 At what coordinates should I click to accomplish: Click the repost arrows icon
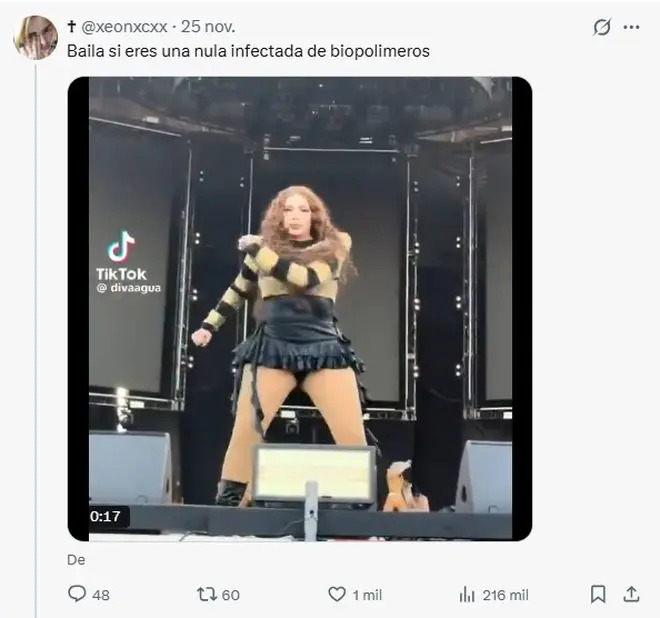pos(207,594)
